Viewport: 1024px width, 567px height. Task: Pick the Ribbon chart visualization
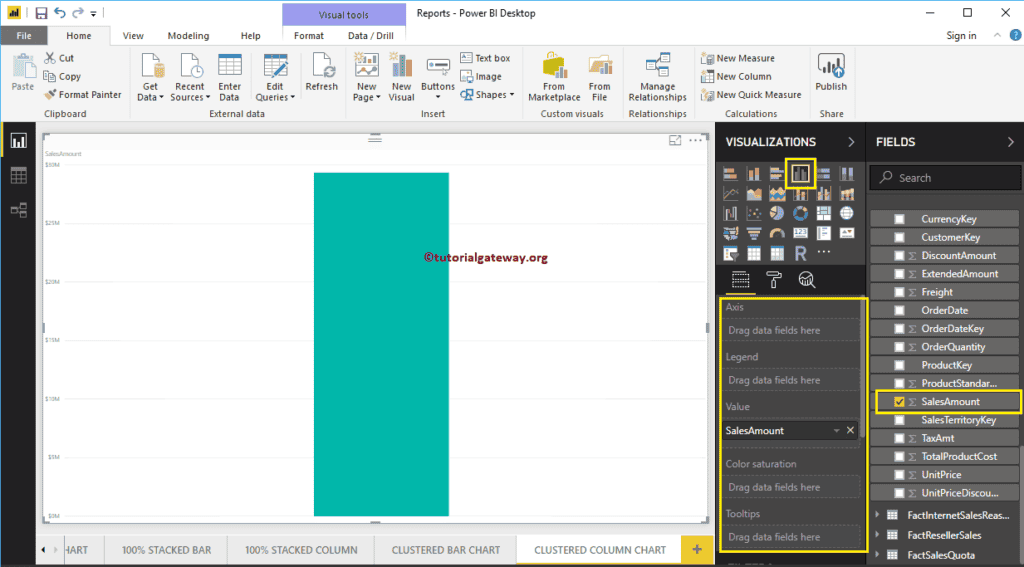pos(847,193)
